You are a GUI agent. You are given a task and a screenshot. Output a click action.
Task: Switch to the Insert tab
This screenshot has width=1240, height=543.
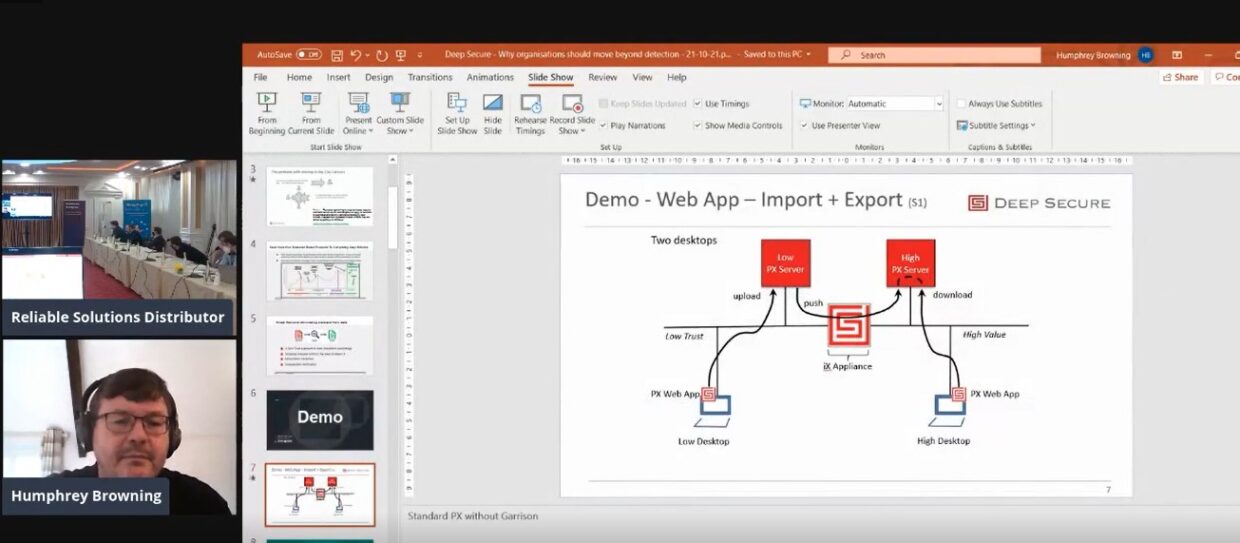click(338, 77)
